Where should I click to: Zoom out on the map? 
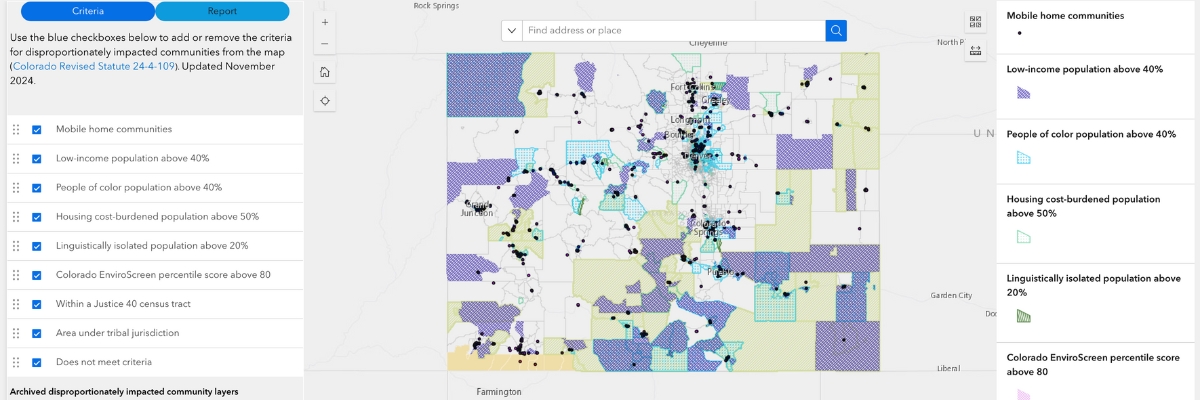click(x=325, y=44)
